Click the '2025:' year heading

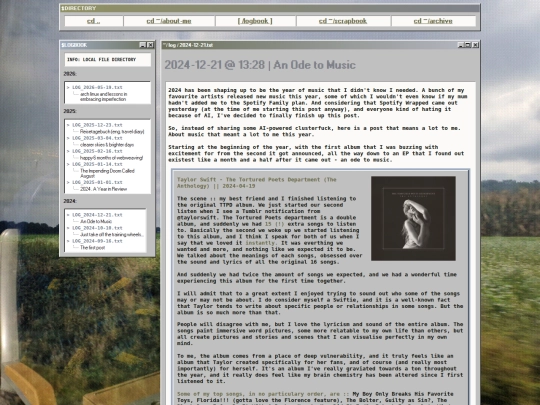click(x=70, y=111)
